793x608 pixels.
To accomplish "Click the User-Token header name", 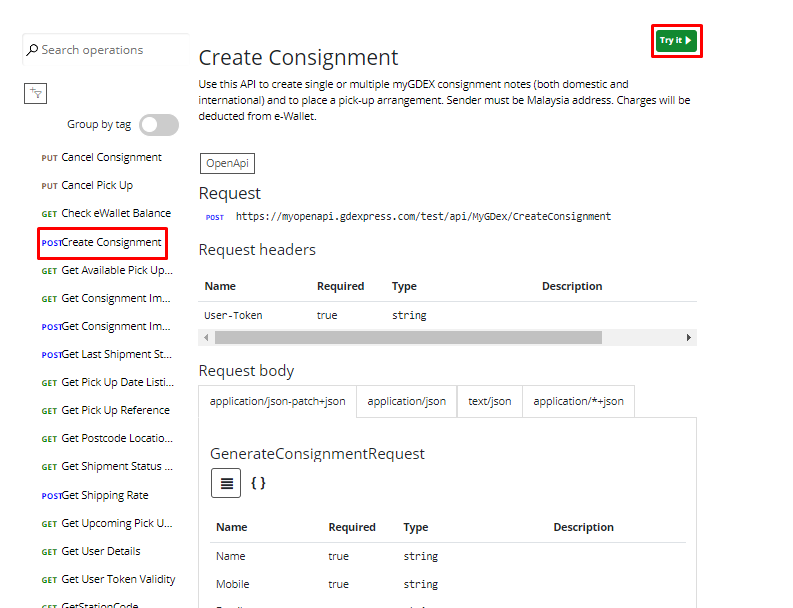I will [x=233, y=316].
